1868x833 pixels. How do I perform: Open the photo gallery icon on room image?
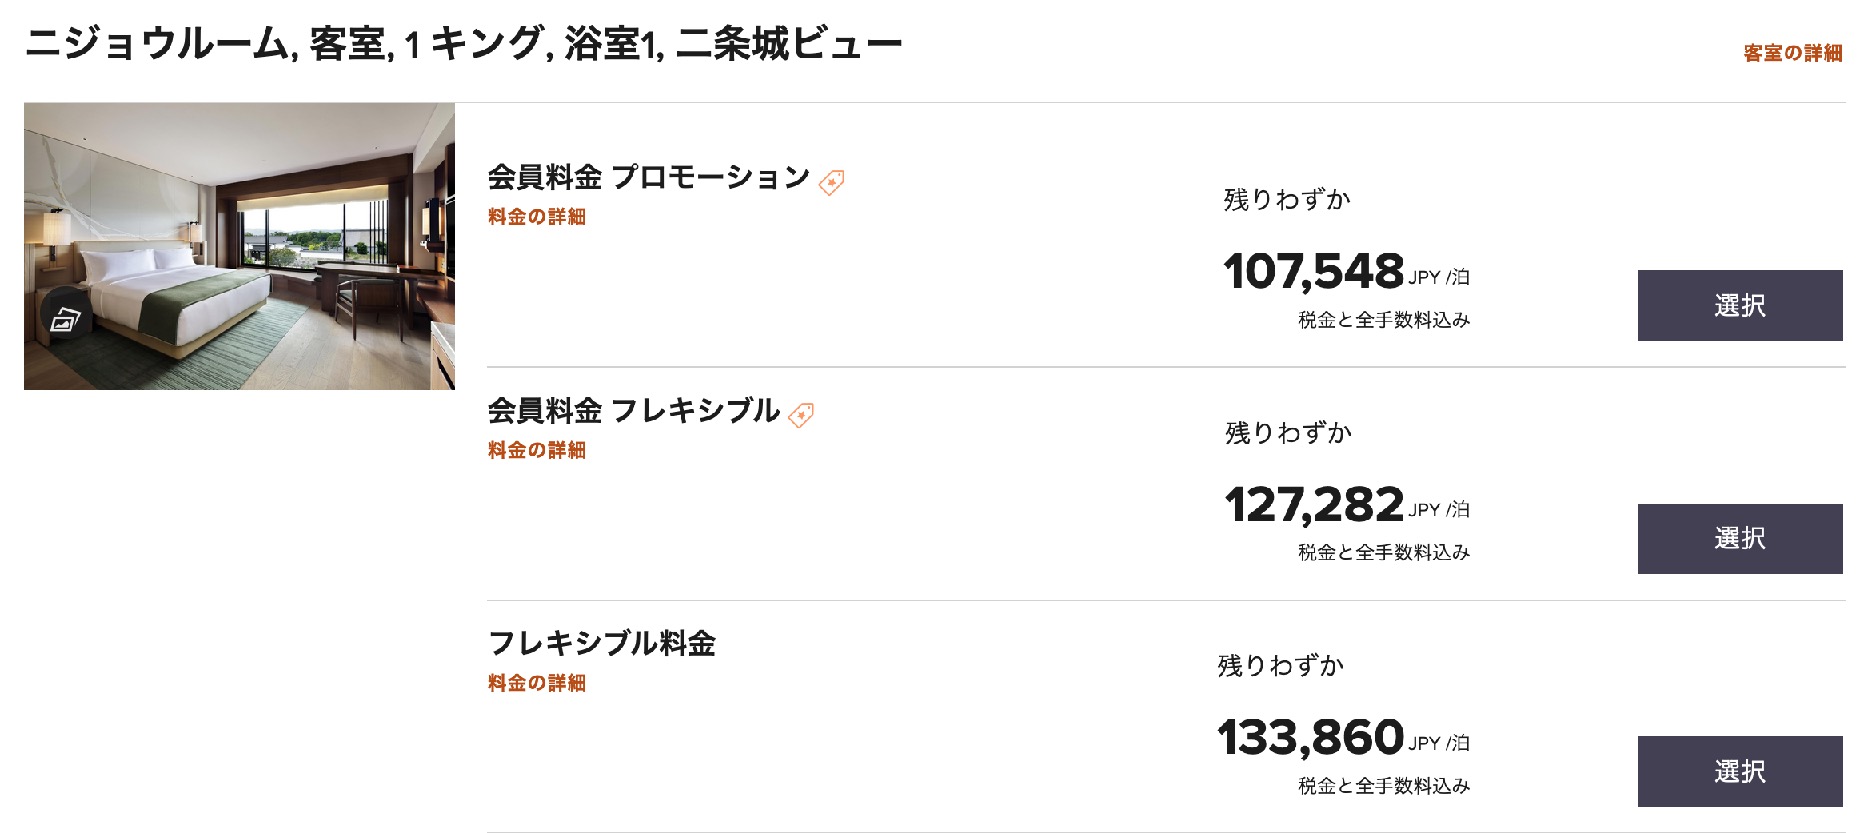pyautogui.click(x=65, y=320)
